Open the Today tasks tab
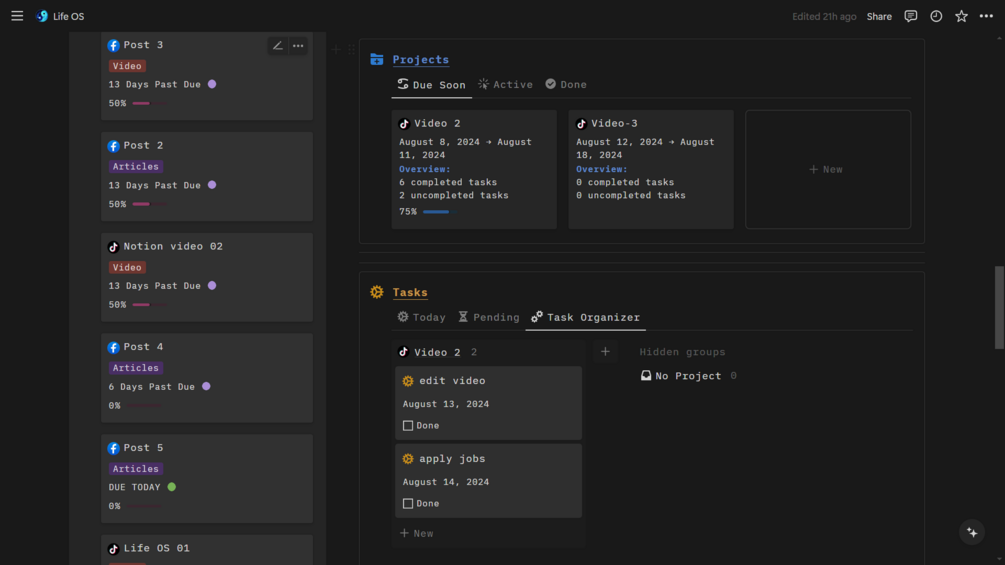Viewport: 1005px width, 565px height. pyautogui.click(x=421, y=317)
